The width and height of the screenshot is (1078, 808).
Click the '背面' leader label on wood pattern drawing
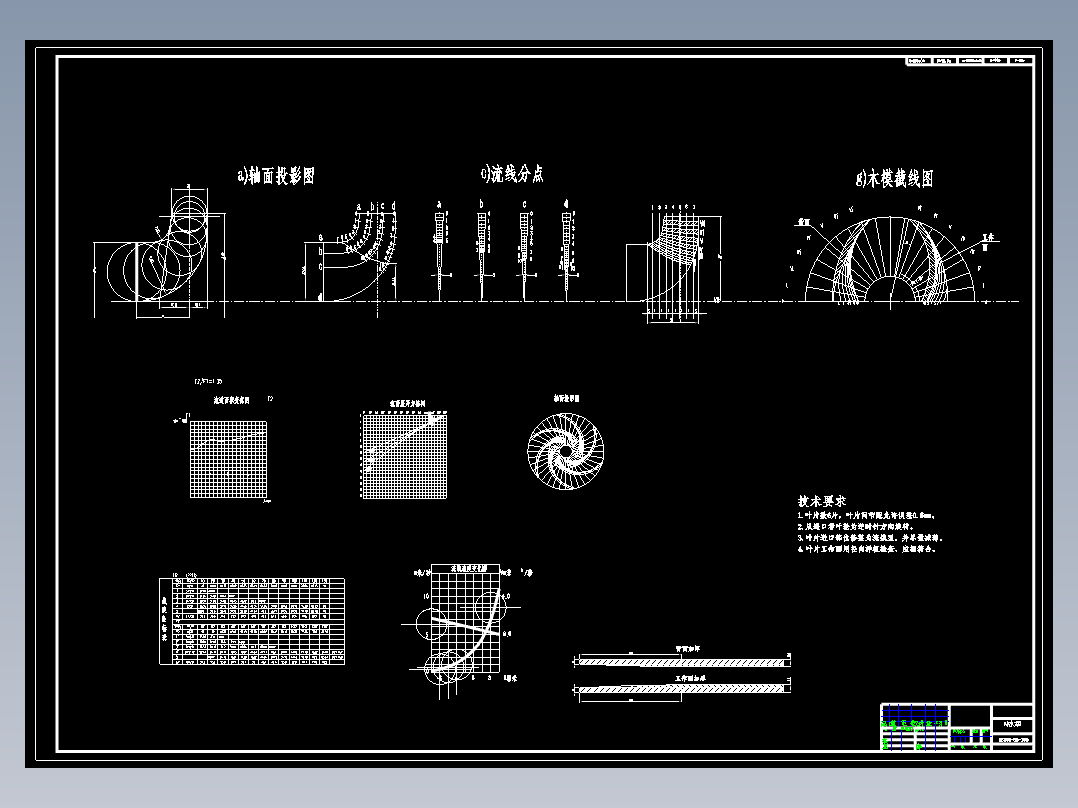coord(803,223)
